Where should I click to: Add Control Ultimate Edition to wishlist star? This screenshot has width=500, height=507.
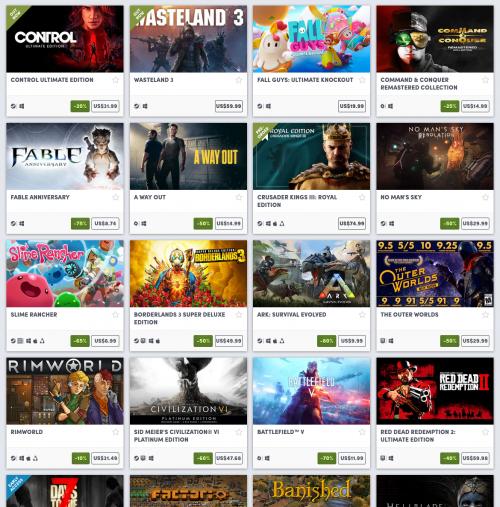pos(115,80)
